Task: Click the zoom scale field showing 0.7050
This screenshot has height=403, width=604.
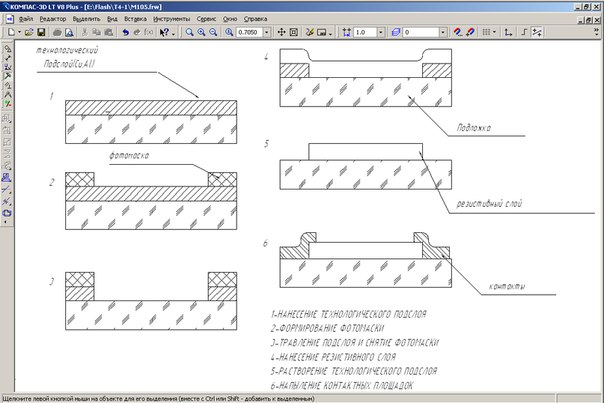Action: pos(249,32)
